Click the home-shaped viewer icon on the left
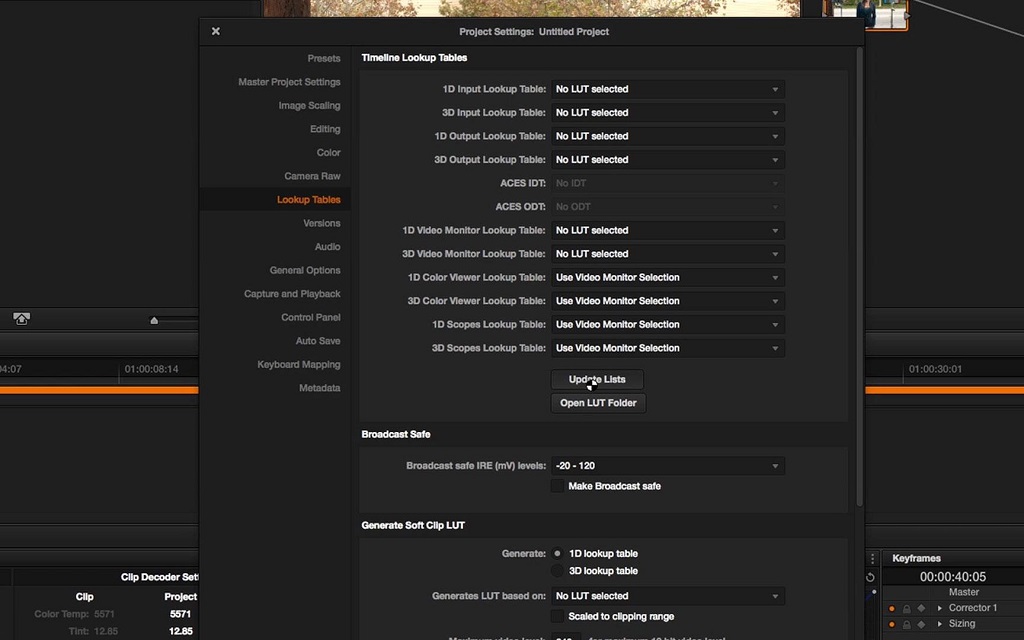Viewport: 1024px width, 640px height. 22,318
